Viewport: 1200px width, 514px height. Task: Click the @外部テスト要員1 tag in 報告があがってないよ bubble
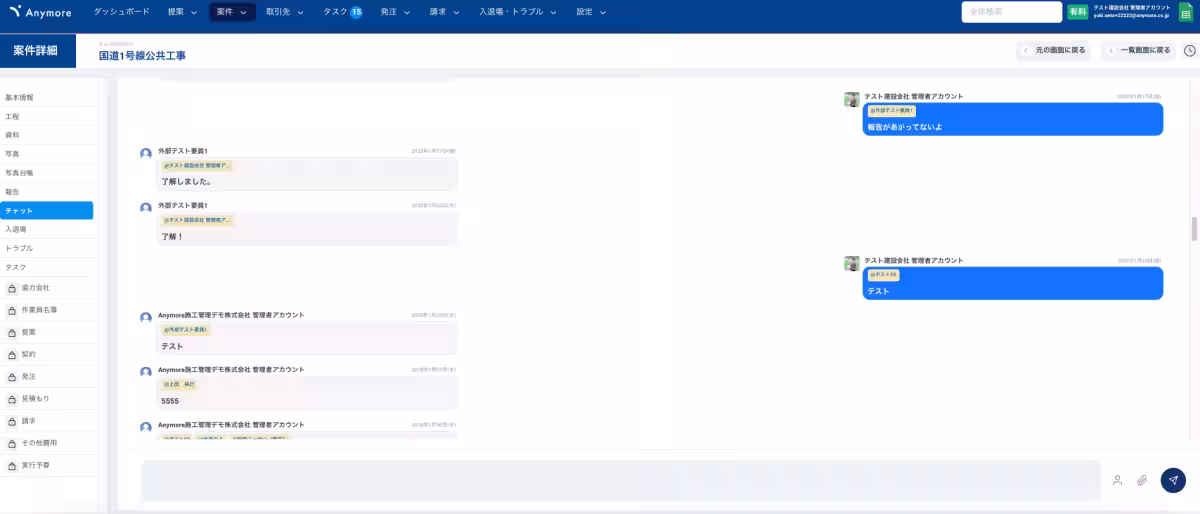[892, 111]
